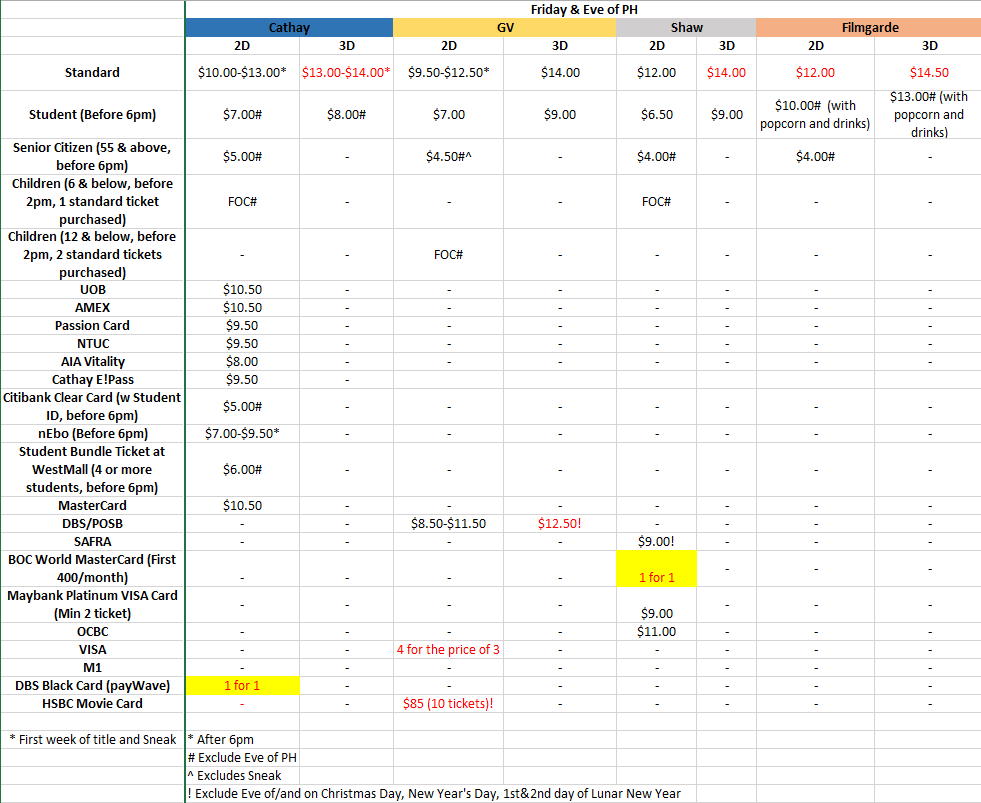Select the "$5.00#" Senior Citizen Cathay cell
This screenshot has width=981, height=803.
[x=242, y=156]
